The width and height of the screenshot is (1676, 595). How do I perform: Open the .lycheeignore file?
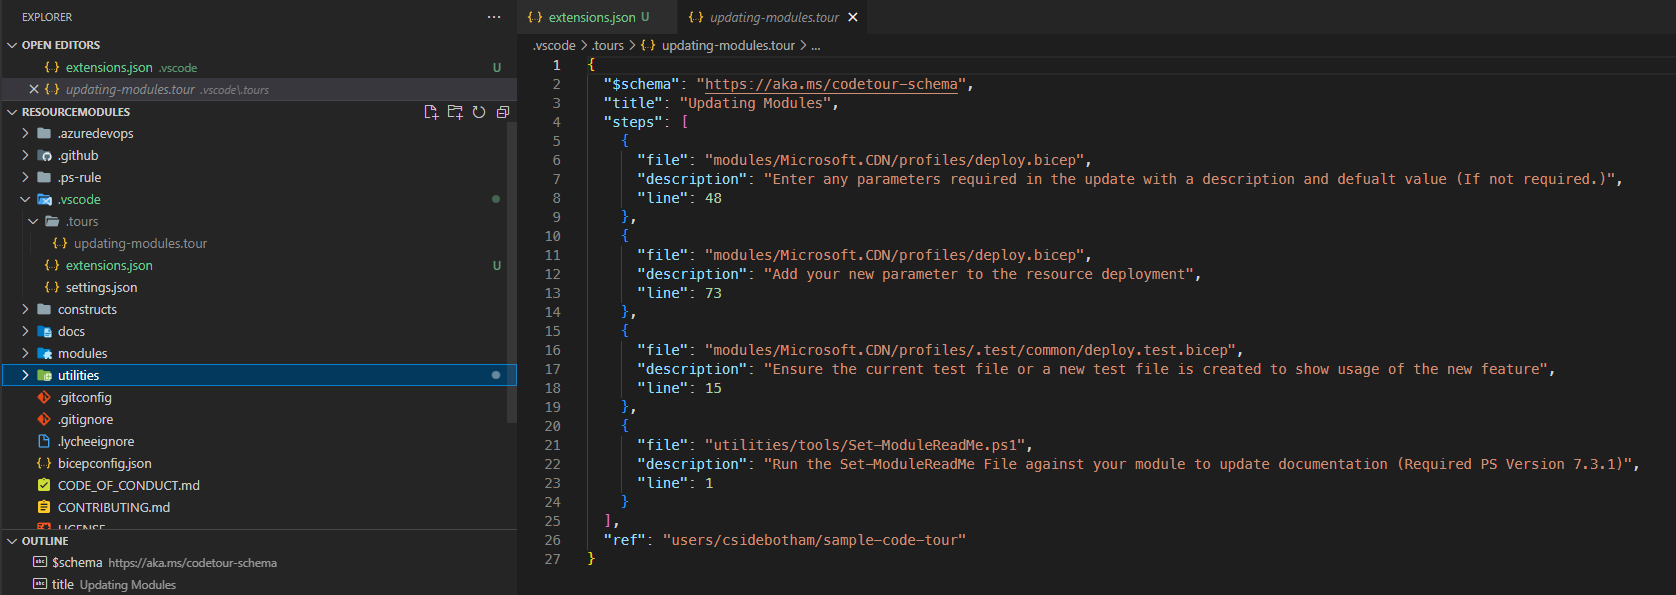point(95,441)
